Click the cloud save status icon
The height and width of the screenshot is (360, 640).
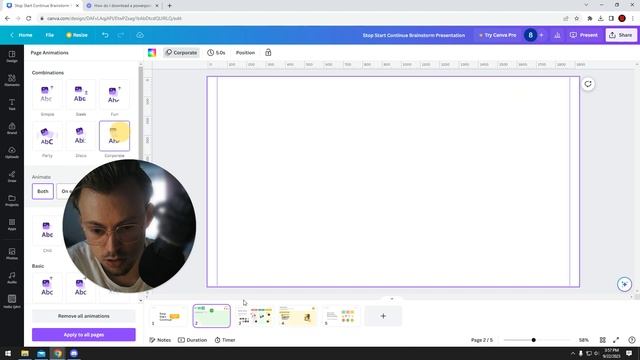pos(140,35)
